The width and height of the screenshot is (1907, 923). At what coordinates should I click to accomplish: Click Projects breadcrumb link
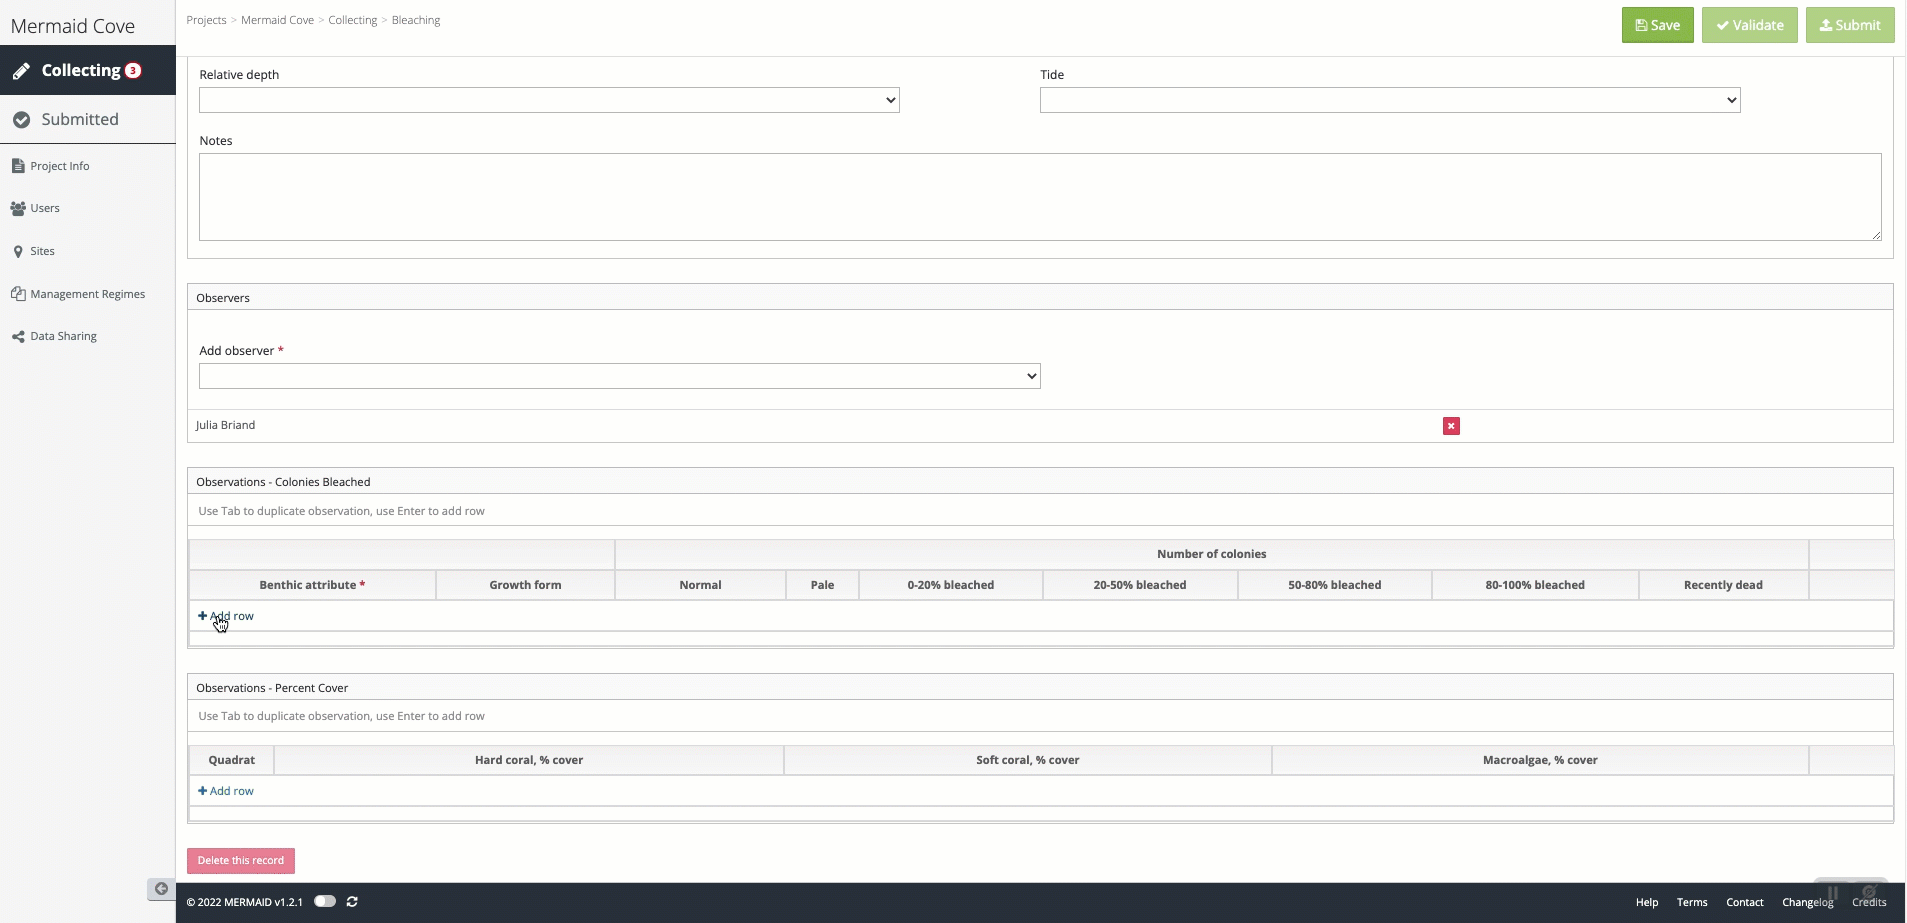tap(206, 20)
